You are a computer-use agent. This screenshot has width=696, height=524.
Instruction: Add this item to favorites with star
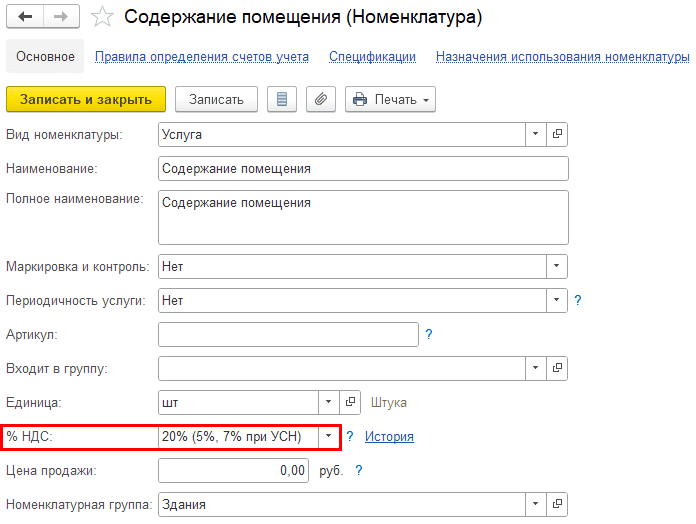point(101,17)
